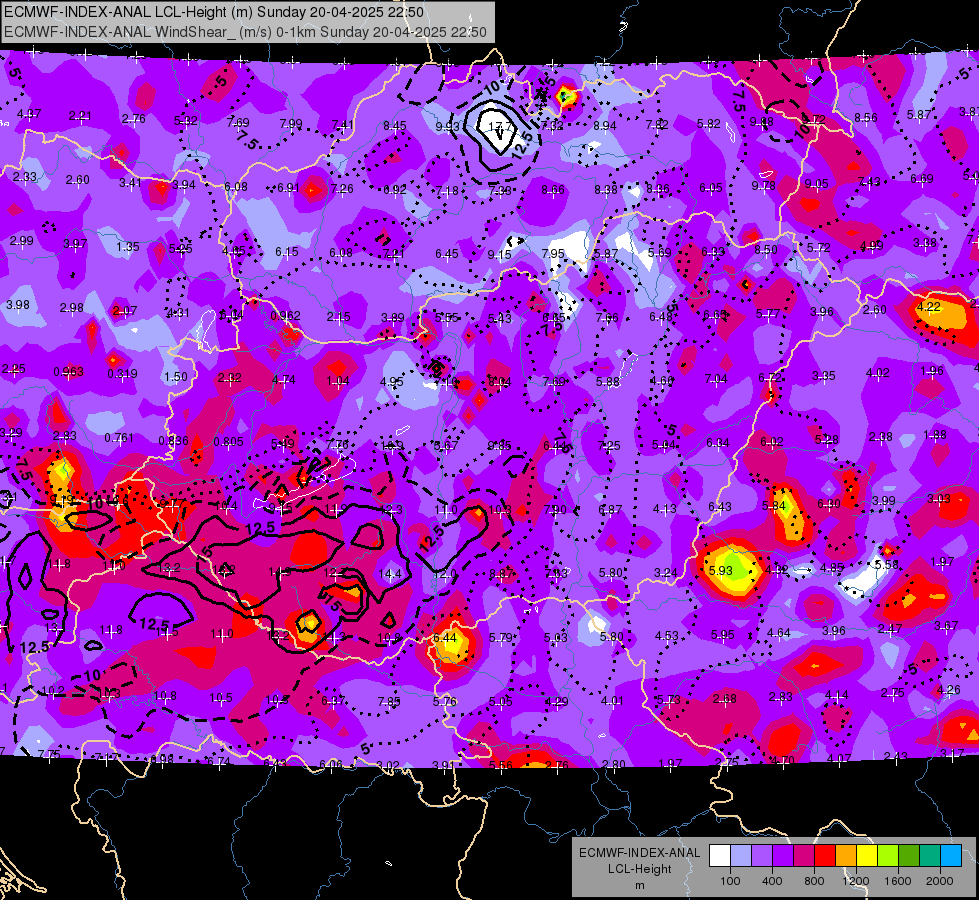Click the wind shear value 5.93

pyautogui.click(x=721, y=570)
